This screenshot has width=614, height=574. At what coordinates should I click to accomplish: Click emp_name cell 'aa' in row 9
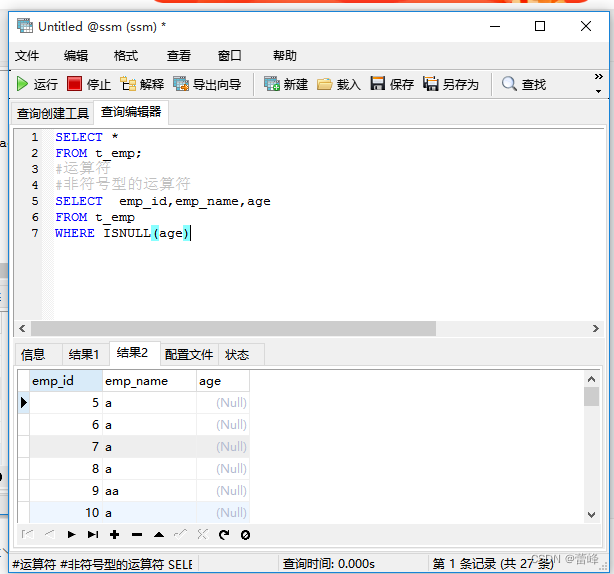tap(149, 491)
